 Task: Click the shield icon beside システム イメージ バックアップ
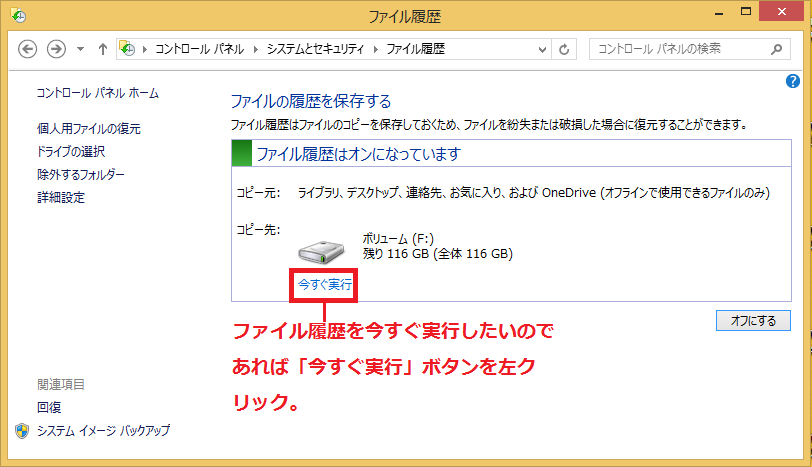click(x=22, y=431)
